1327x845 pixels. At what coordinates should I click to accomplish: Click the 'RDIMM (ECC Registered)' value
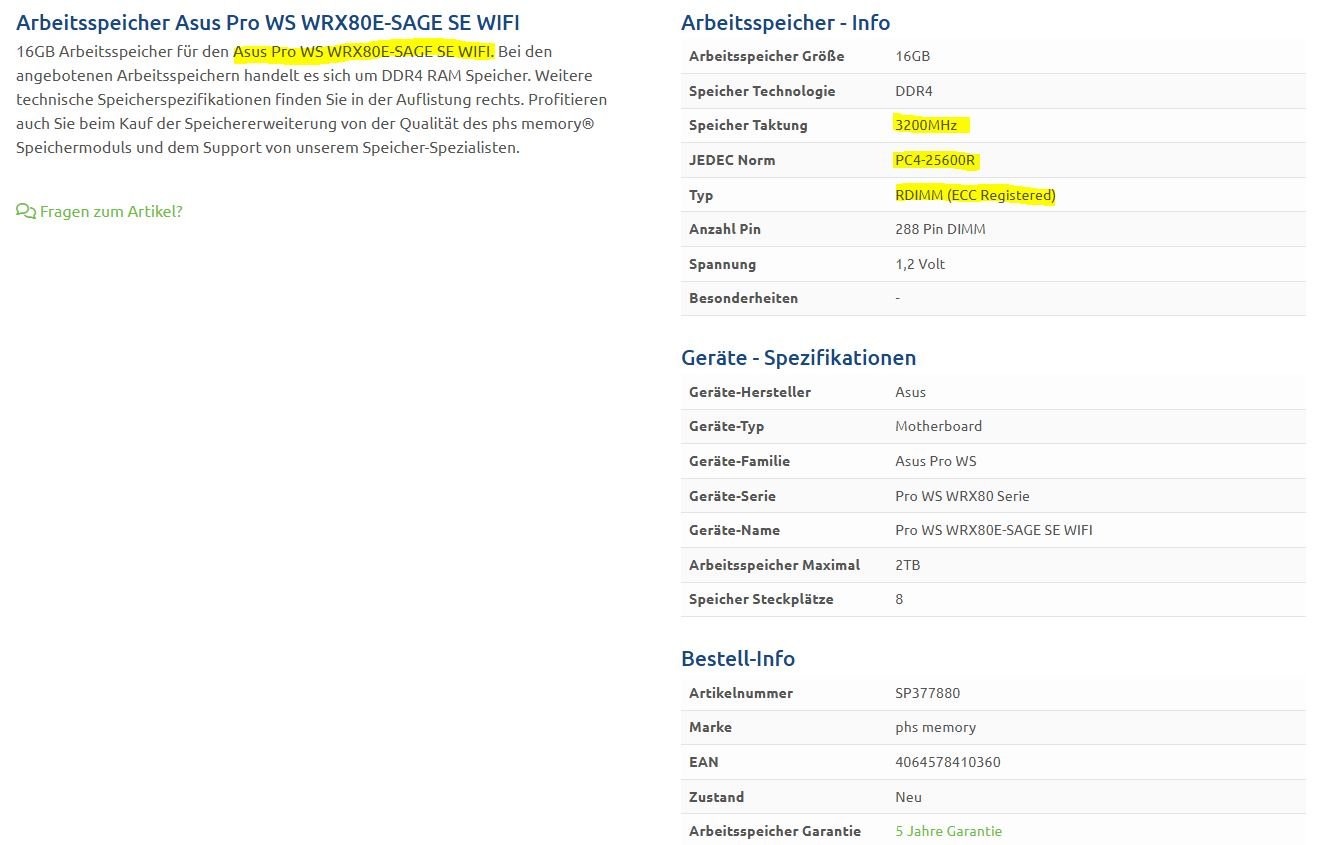click(x=975, y=195)
